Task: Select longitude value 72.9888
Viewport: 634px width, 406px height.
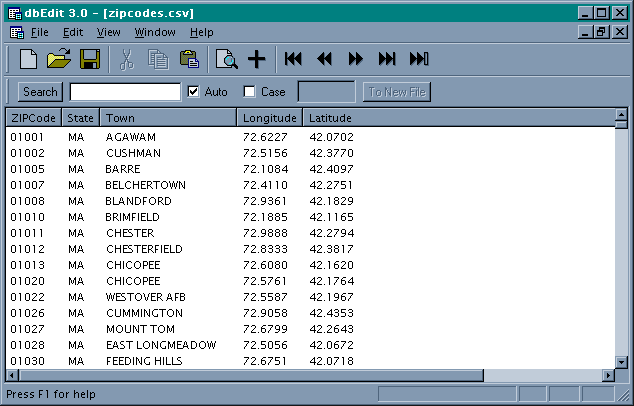Action: [265, 233]
